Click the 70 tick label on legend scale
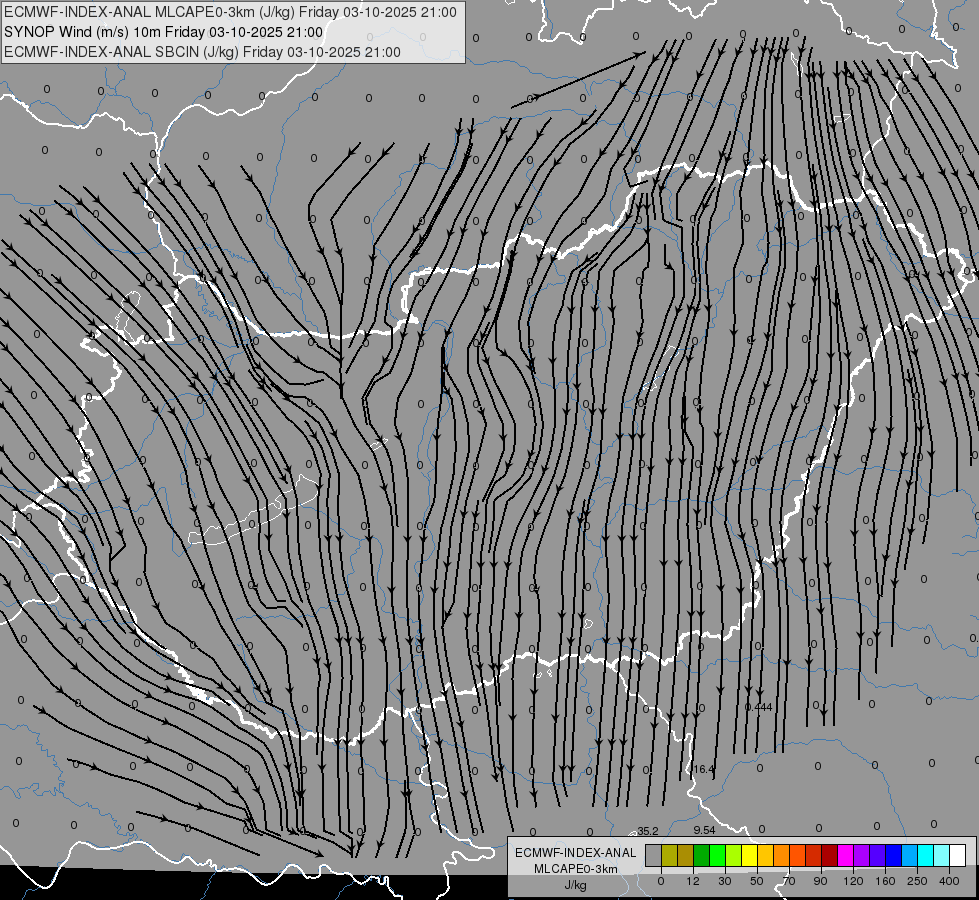979x900 pixels. click(789, 881)
